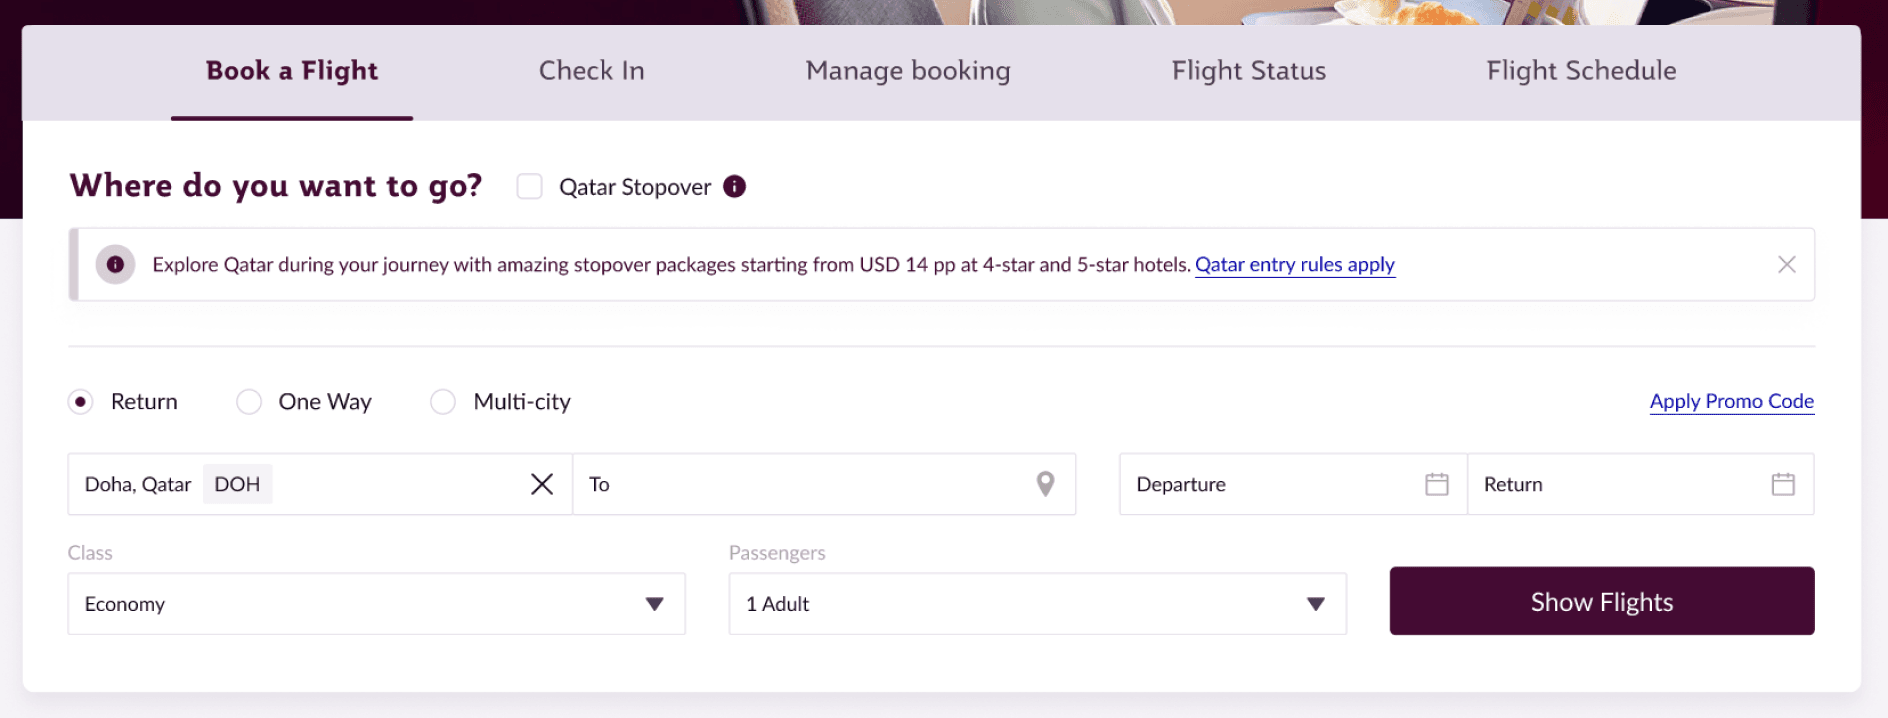
Task: Click the Qatar Stopover info icon
Action: (x=734, y=187)
